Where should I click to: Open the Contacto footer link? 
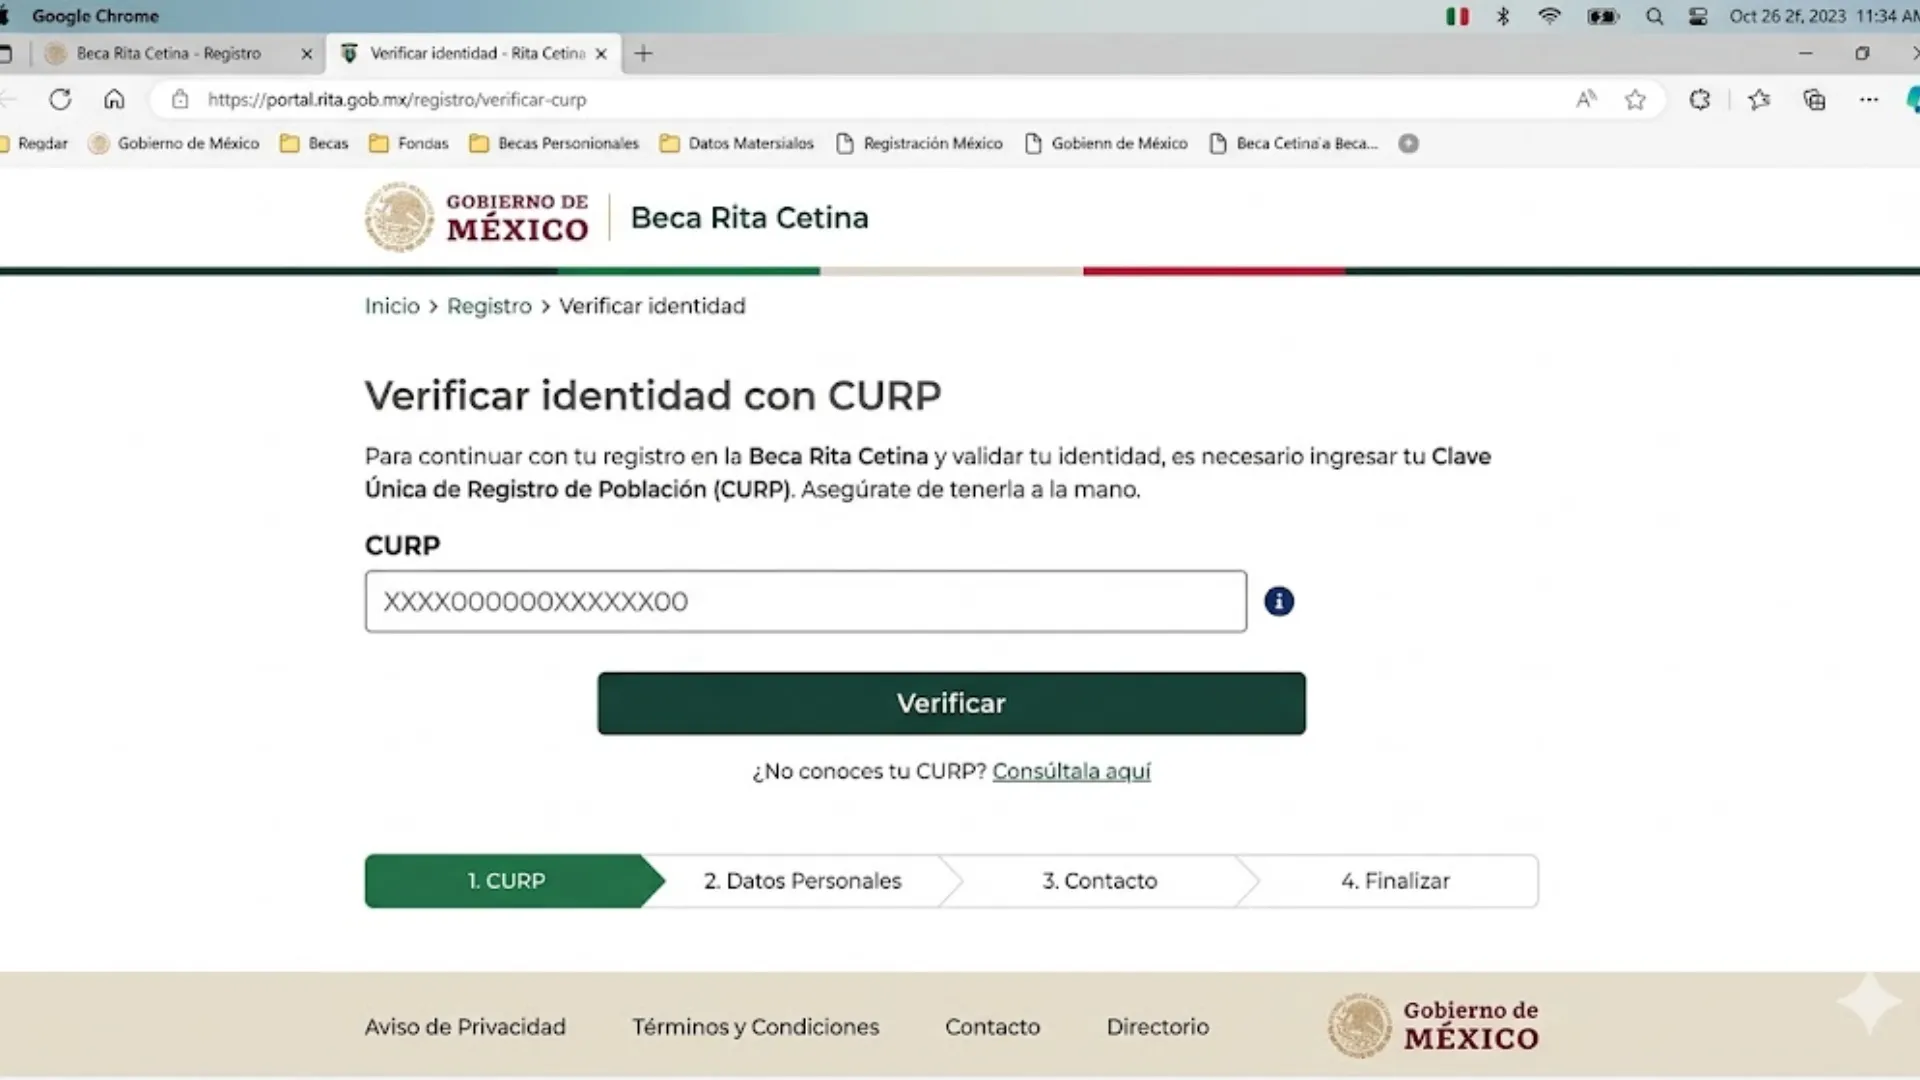point(992,1027)
